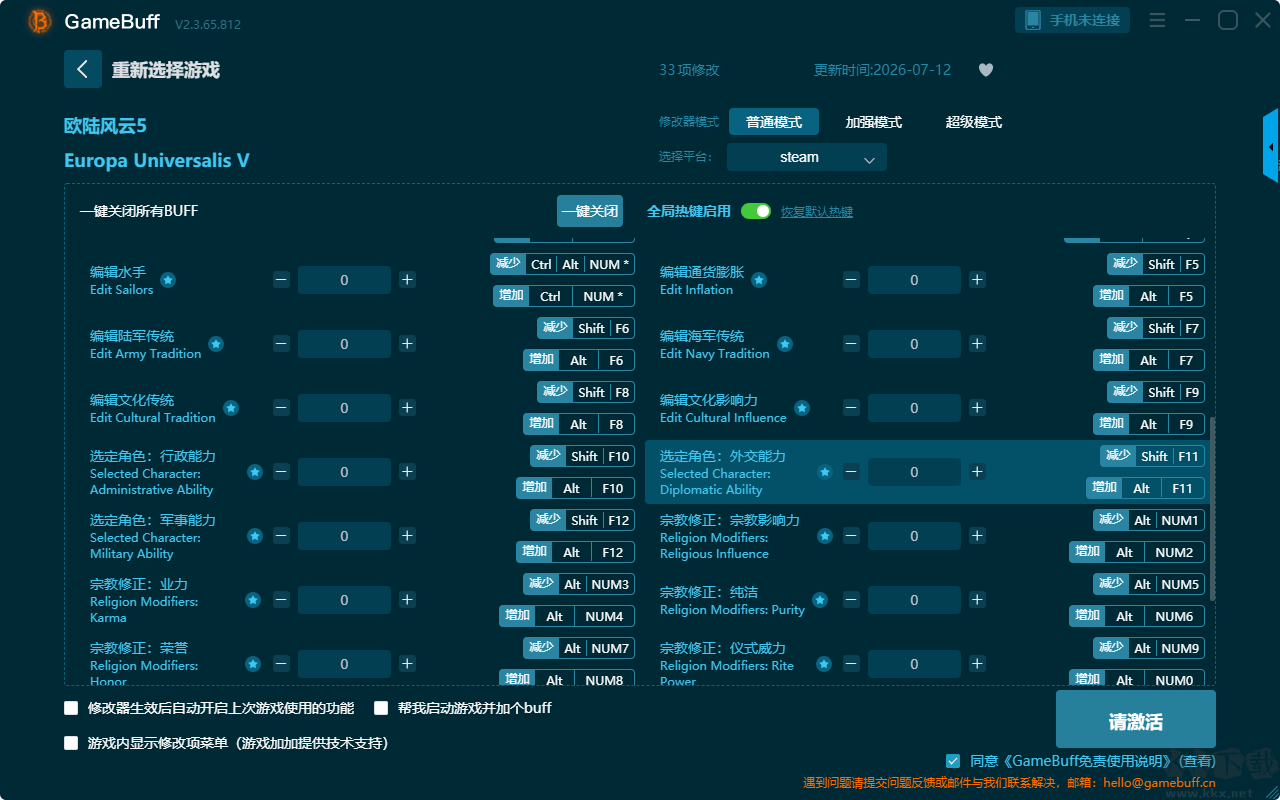Screen dimensions: 1280x800
Task: Star the Edit Army Tradition cheat
Action: (x=215, y=344)
